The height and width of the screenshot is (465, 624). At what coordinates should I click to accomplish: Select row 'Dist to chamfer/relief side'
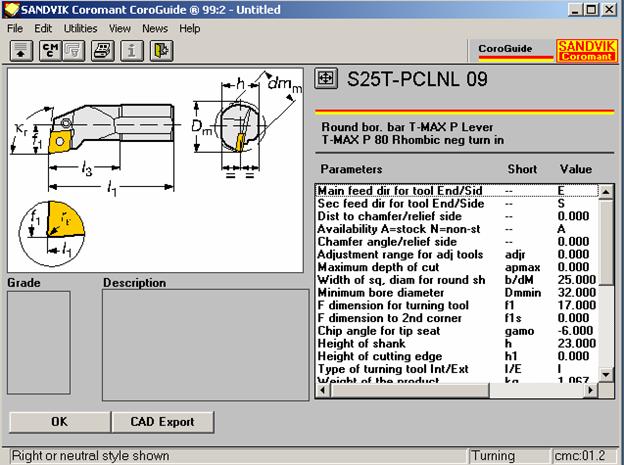[x=457, y=216]
